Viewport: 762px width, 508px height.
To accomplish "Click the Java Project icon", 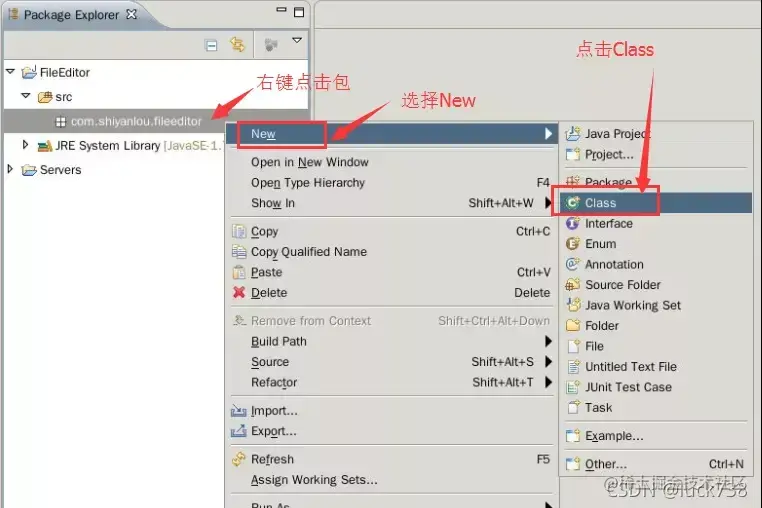I will pyautogui.click(x=573, y=133).
